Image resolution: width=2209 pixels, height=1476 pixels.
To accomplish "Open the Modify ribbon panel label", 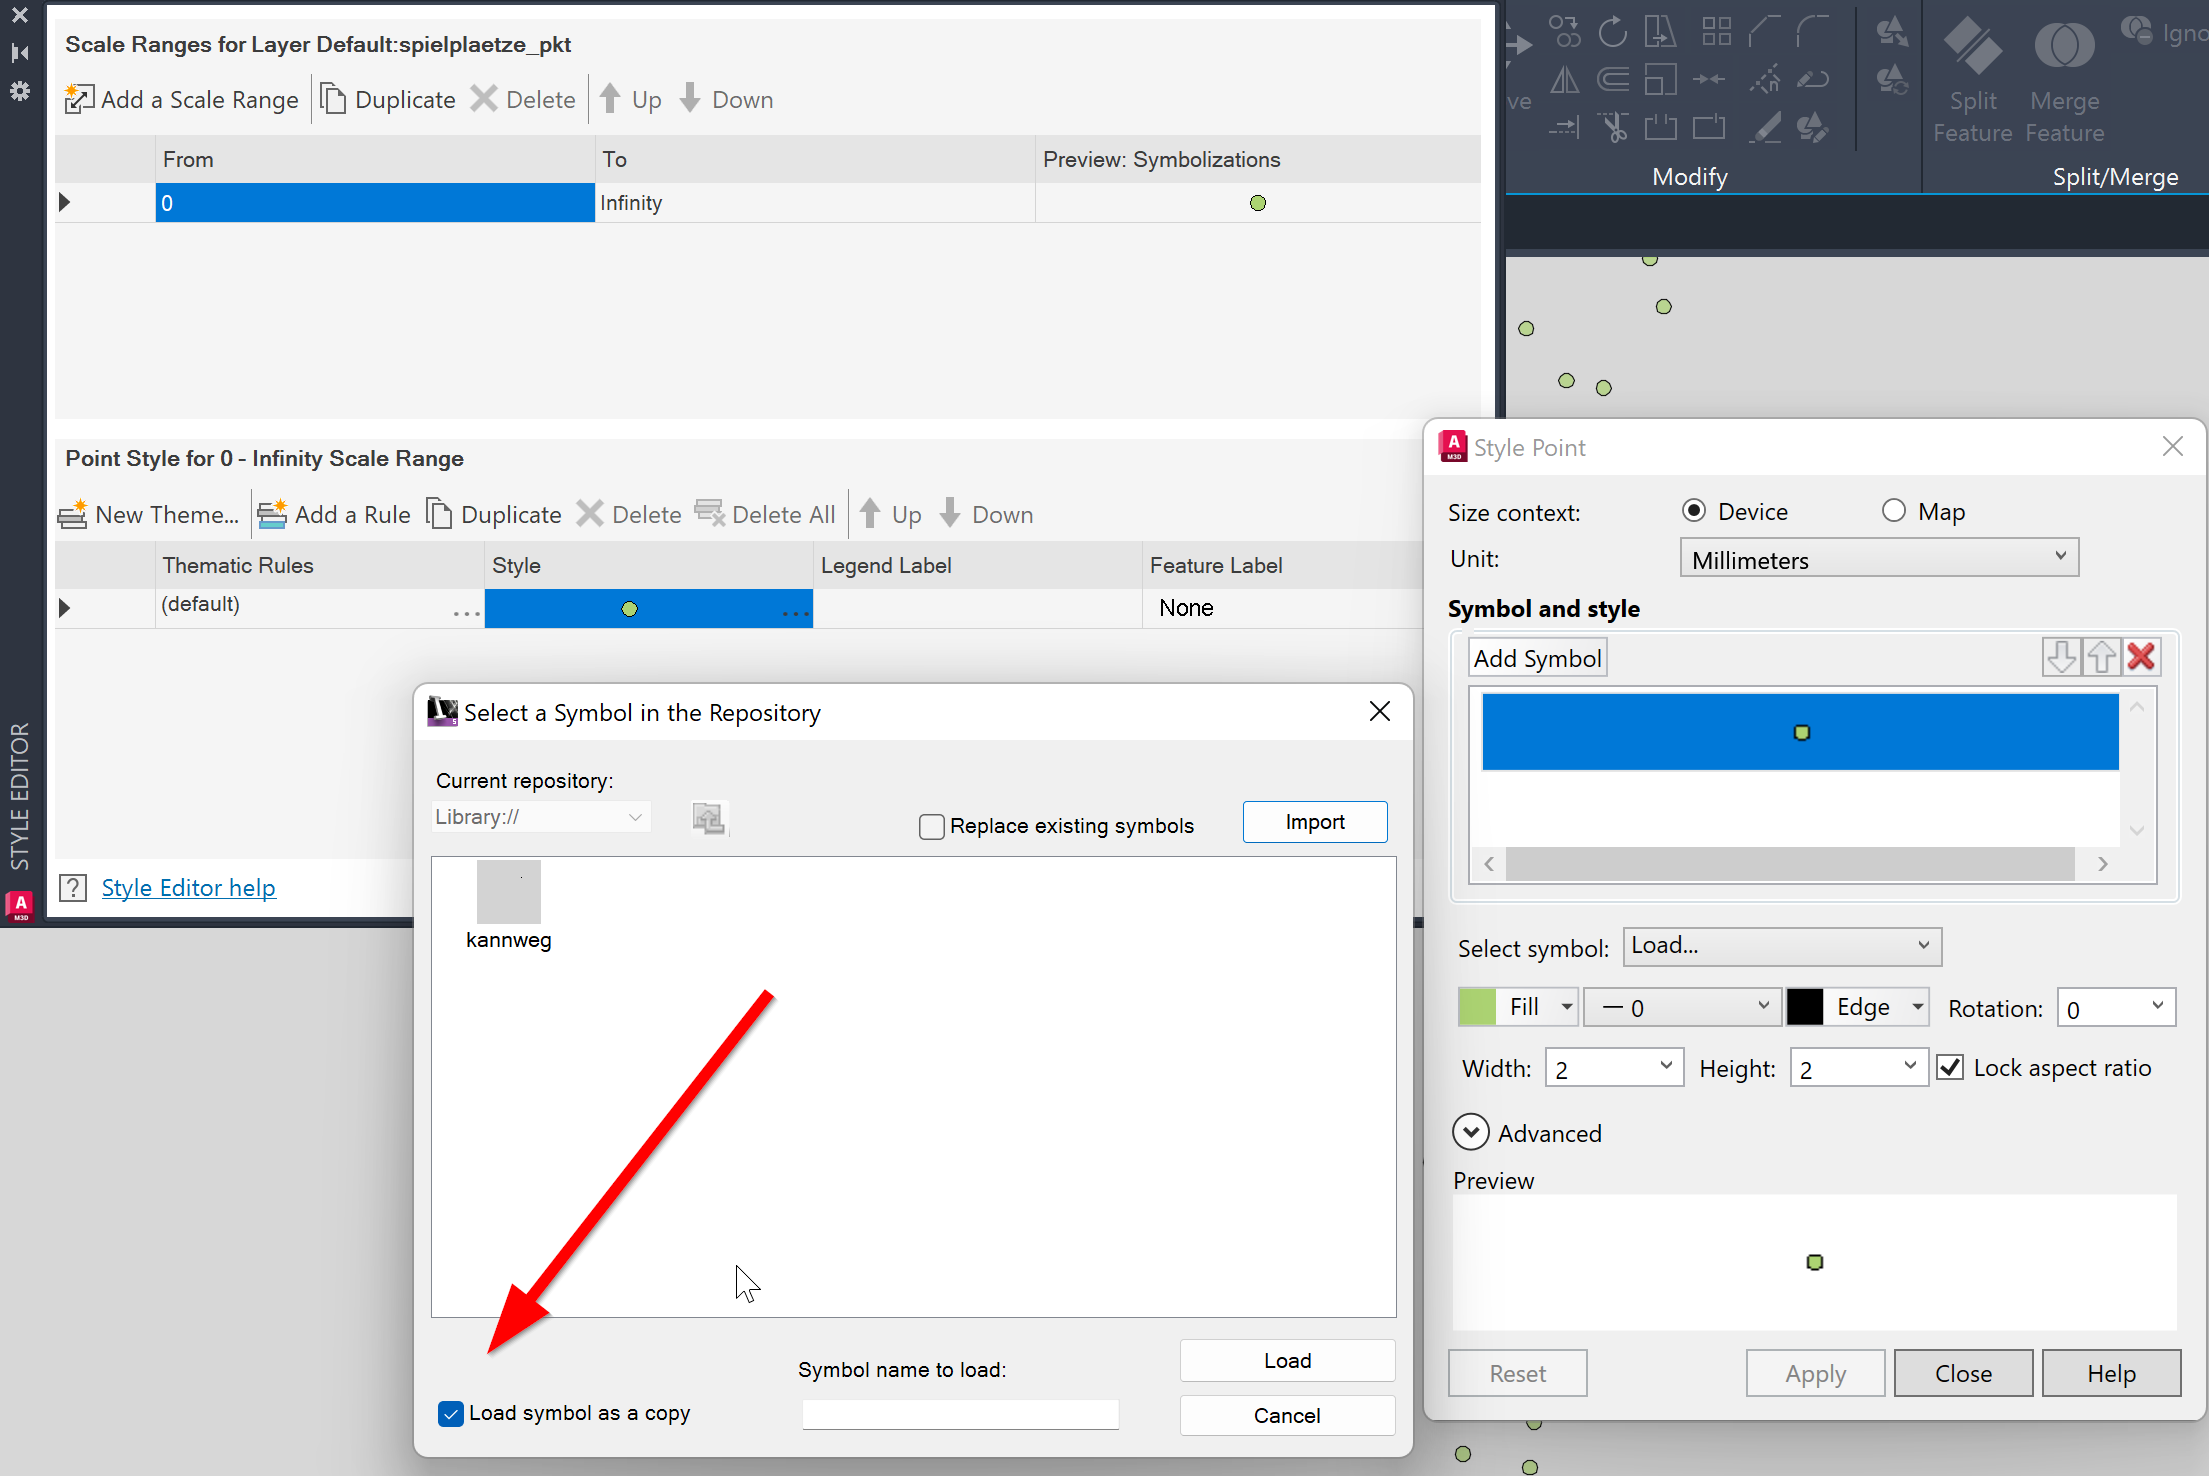I will tap(1689, 177).
